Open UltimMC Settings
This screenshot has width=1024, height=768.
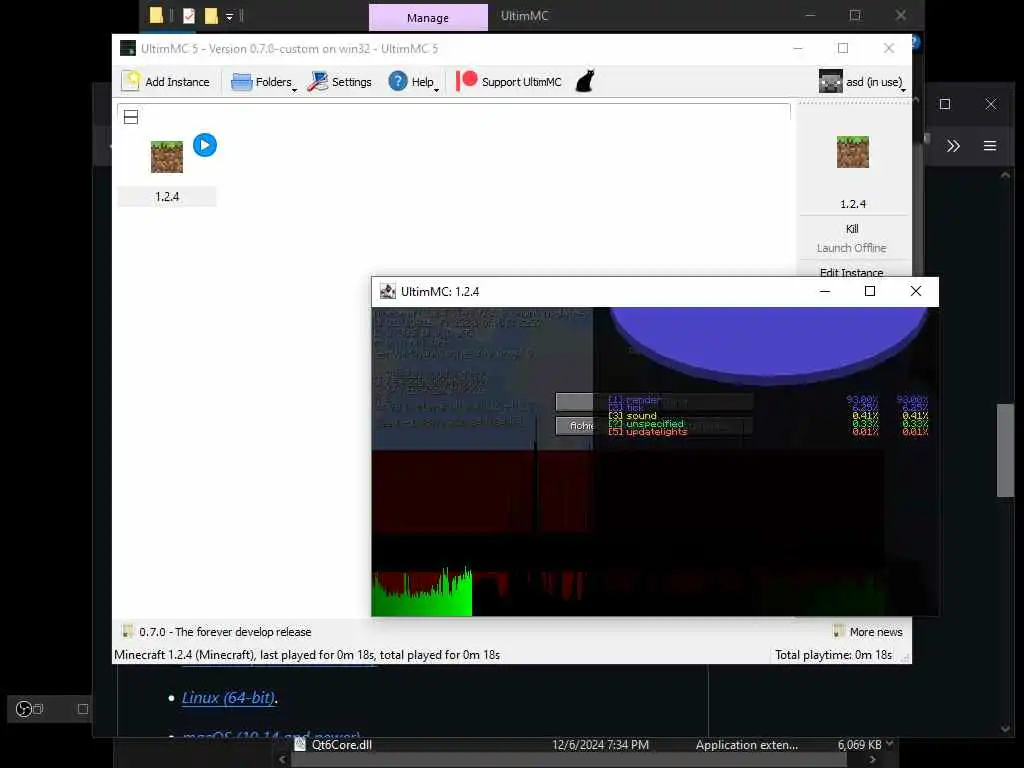pos(340,82)
